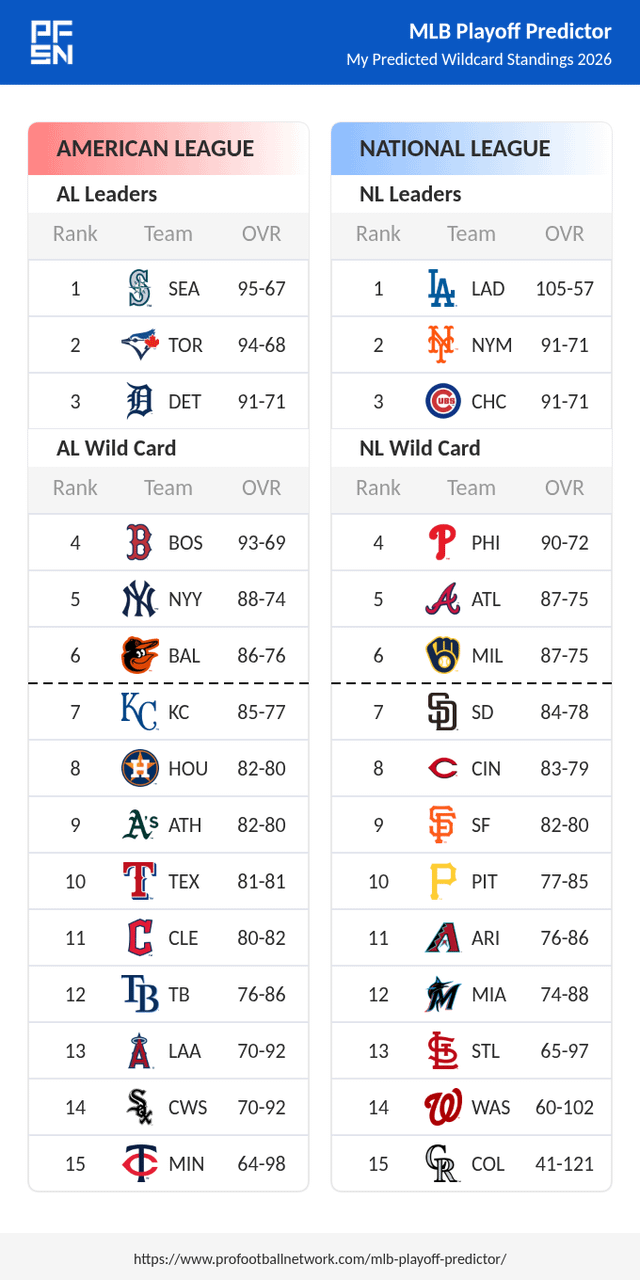Select the San Diego Padres logo
Viewport: 640px width, 1280px height.
442,712
